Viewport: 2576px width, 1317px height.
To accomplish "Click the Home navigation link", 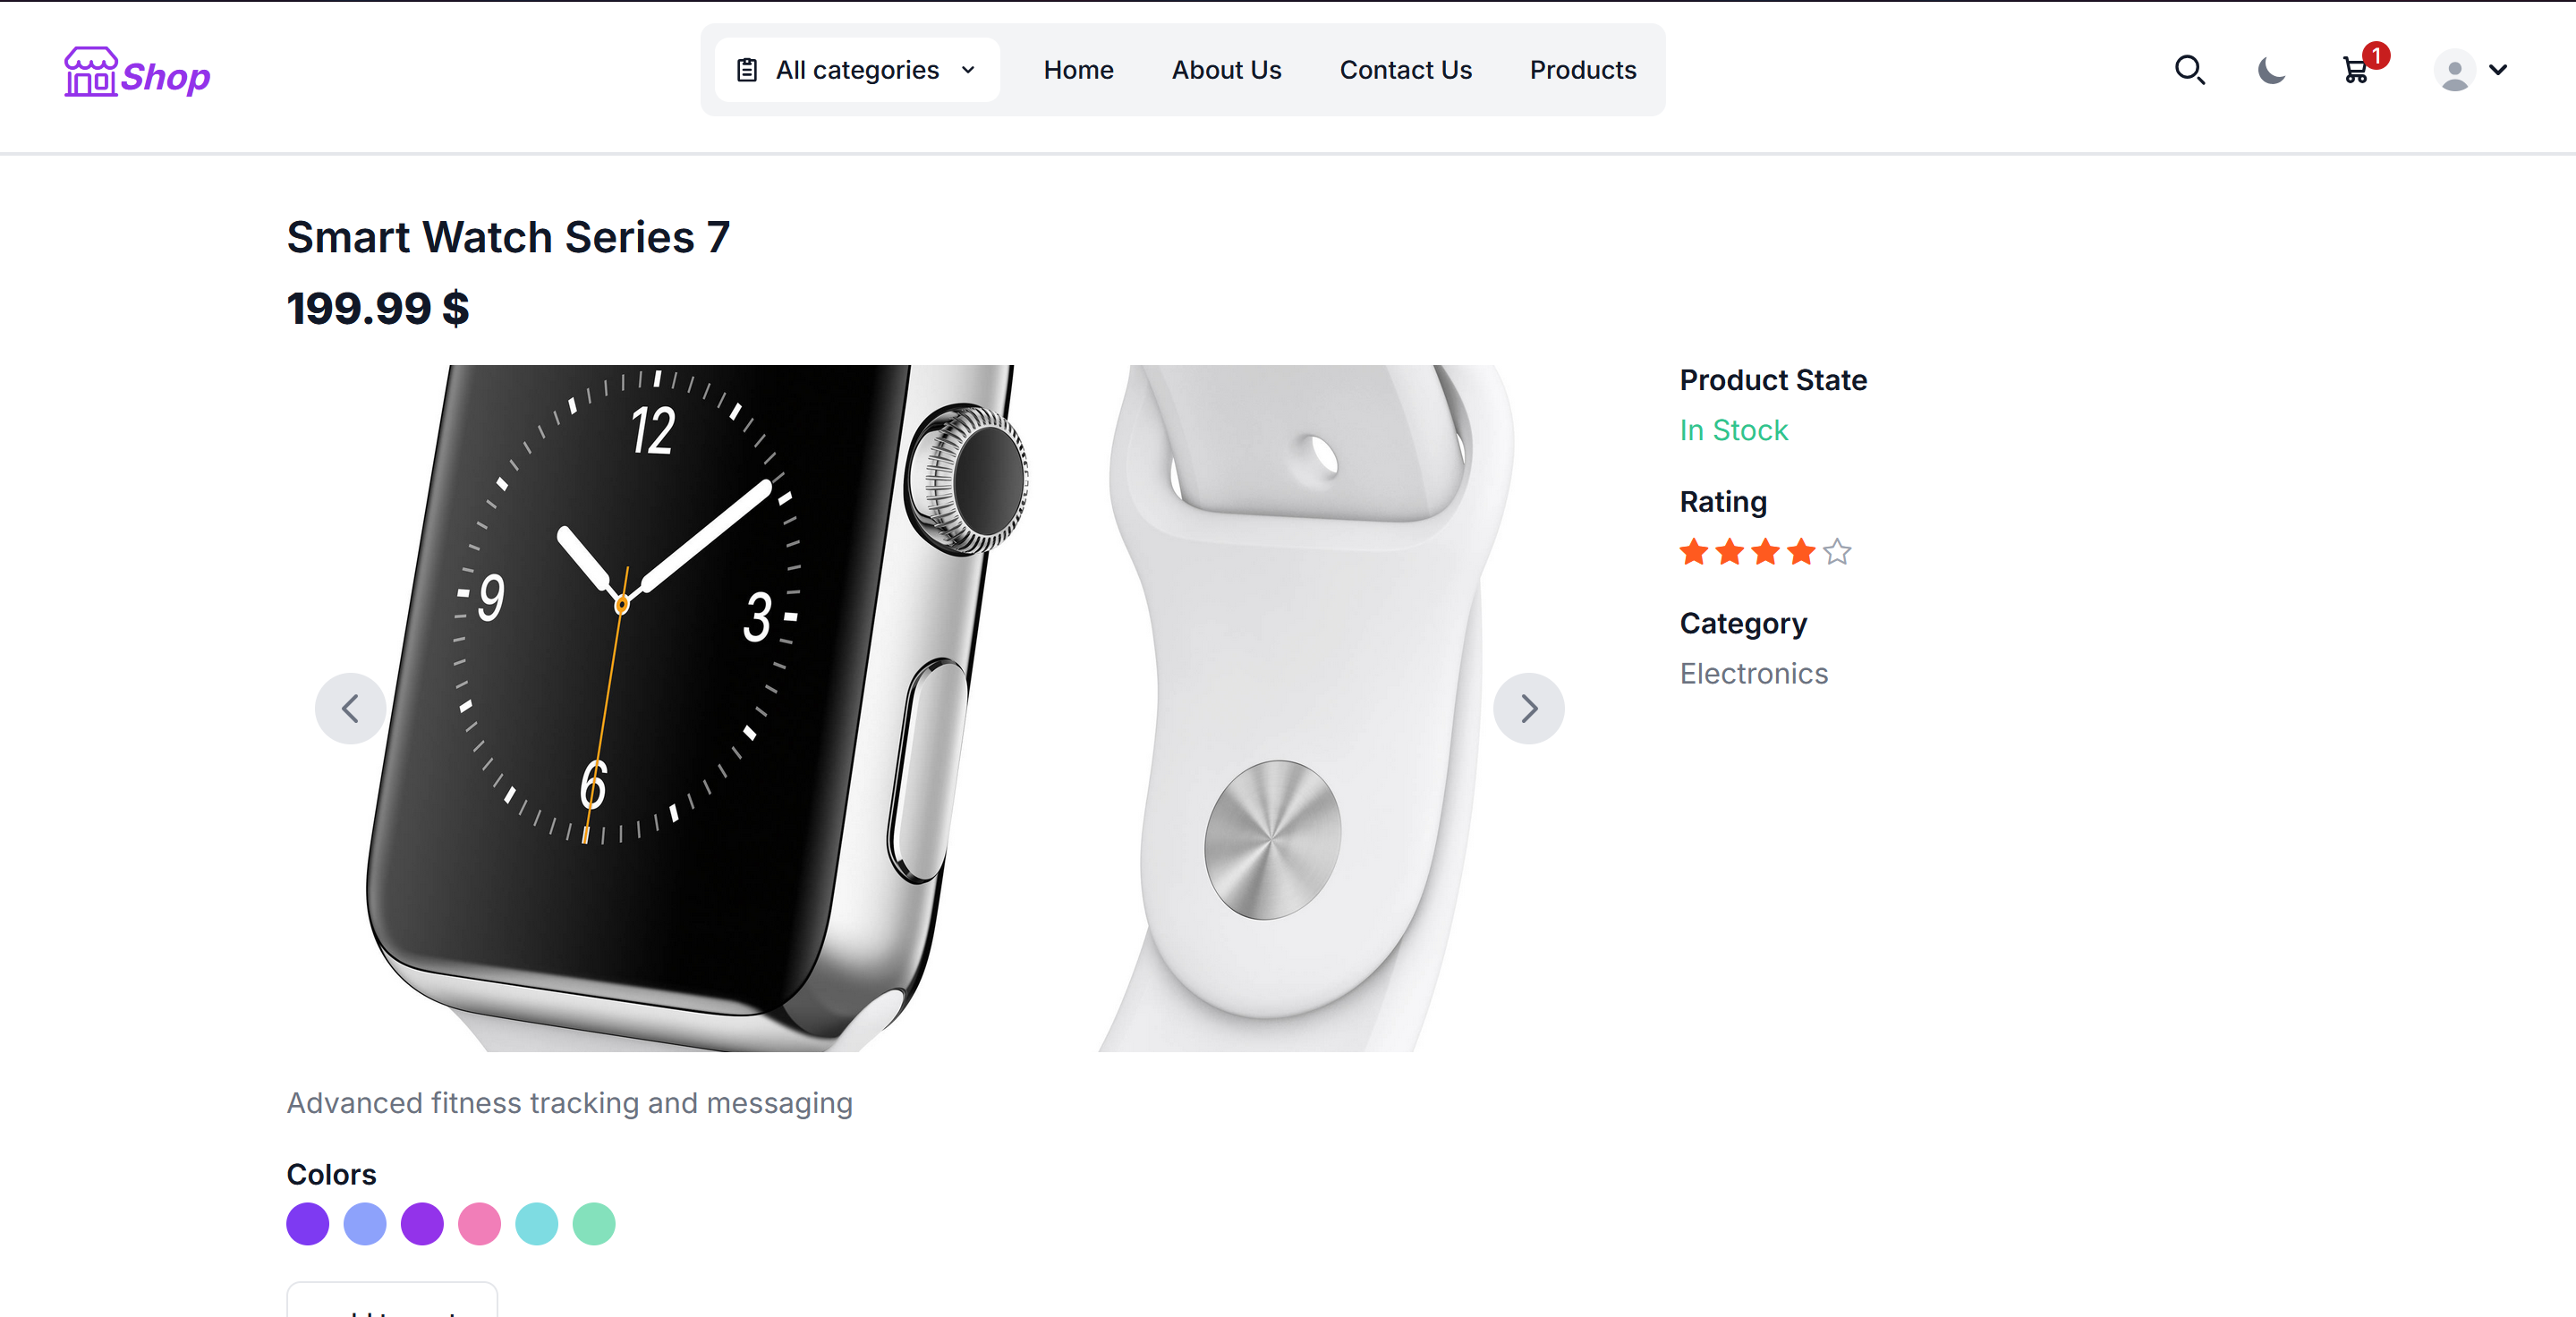I will click(1078, 70).
